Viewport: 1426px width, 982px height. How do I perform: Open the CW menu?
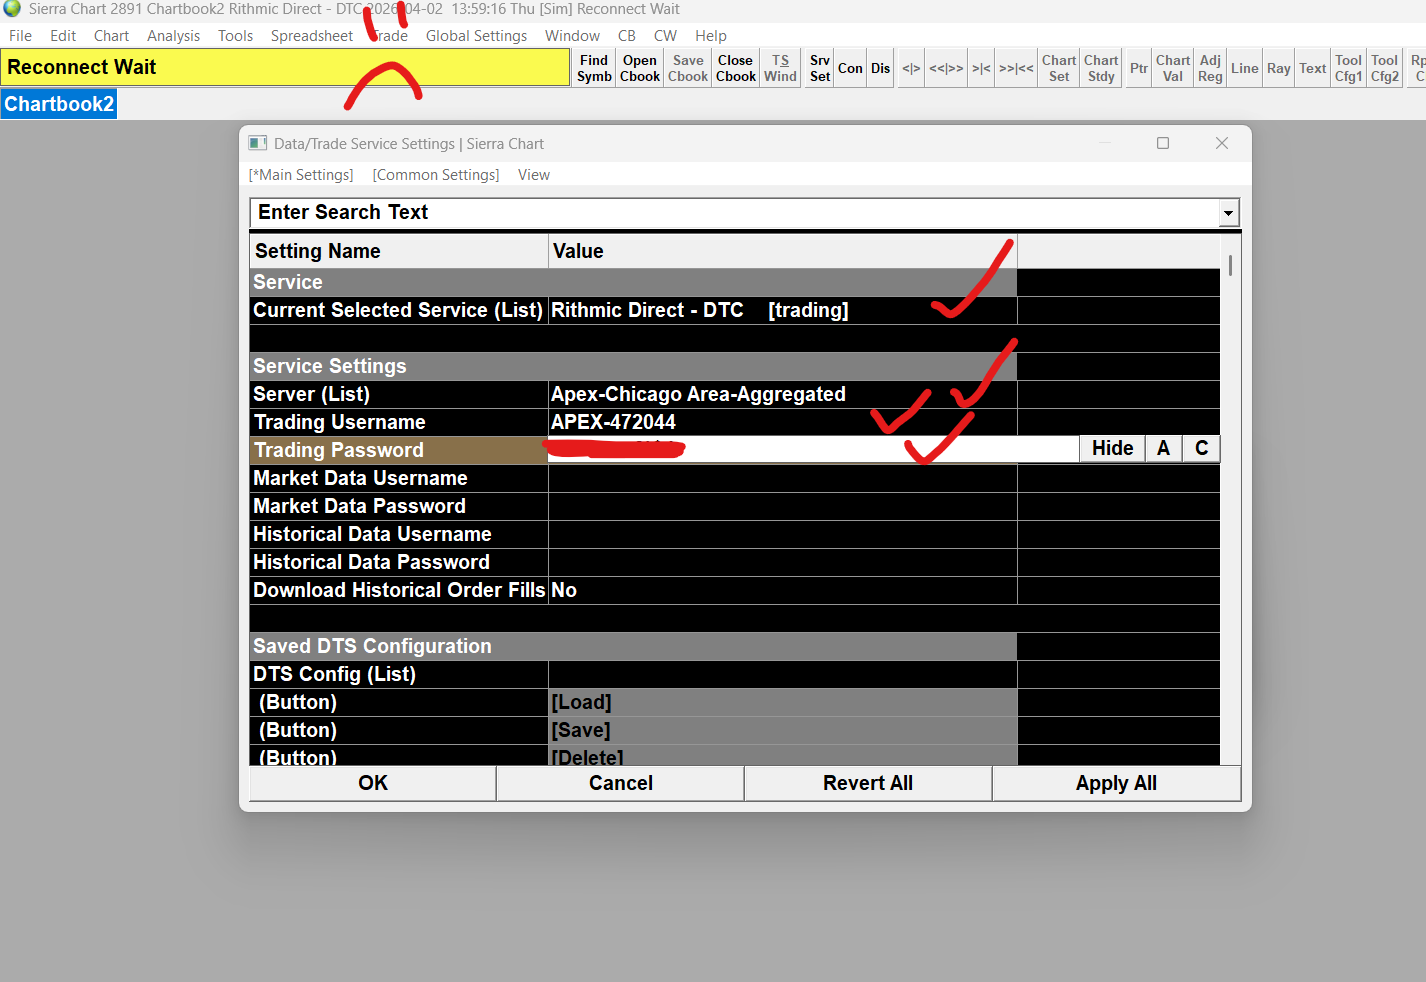[665, 36]
